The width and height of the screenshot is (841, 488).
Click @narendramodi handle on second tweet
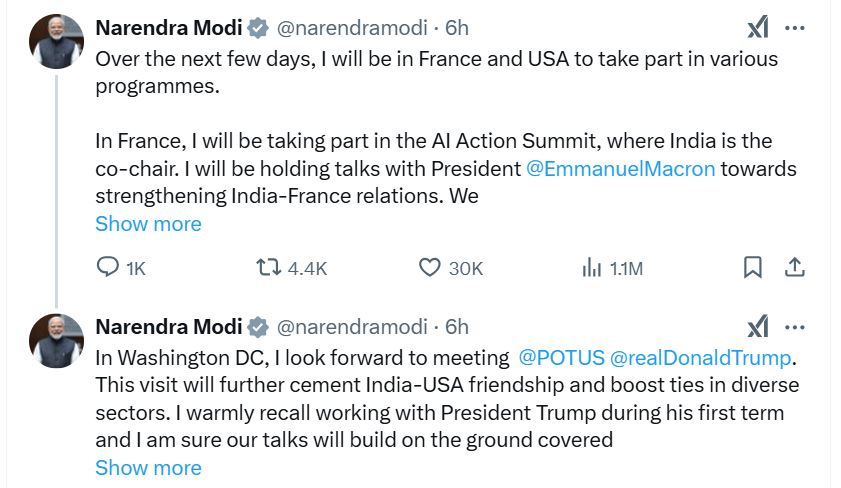[350, 327]
